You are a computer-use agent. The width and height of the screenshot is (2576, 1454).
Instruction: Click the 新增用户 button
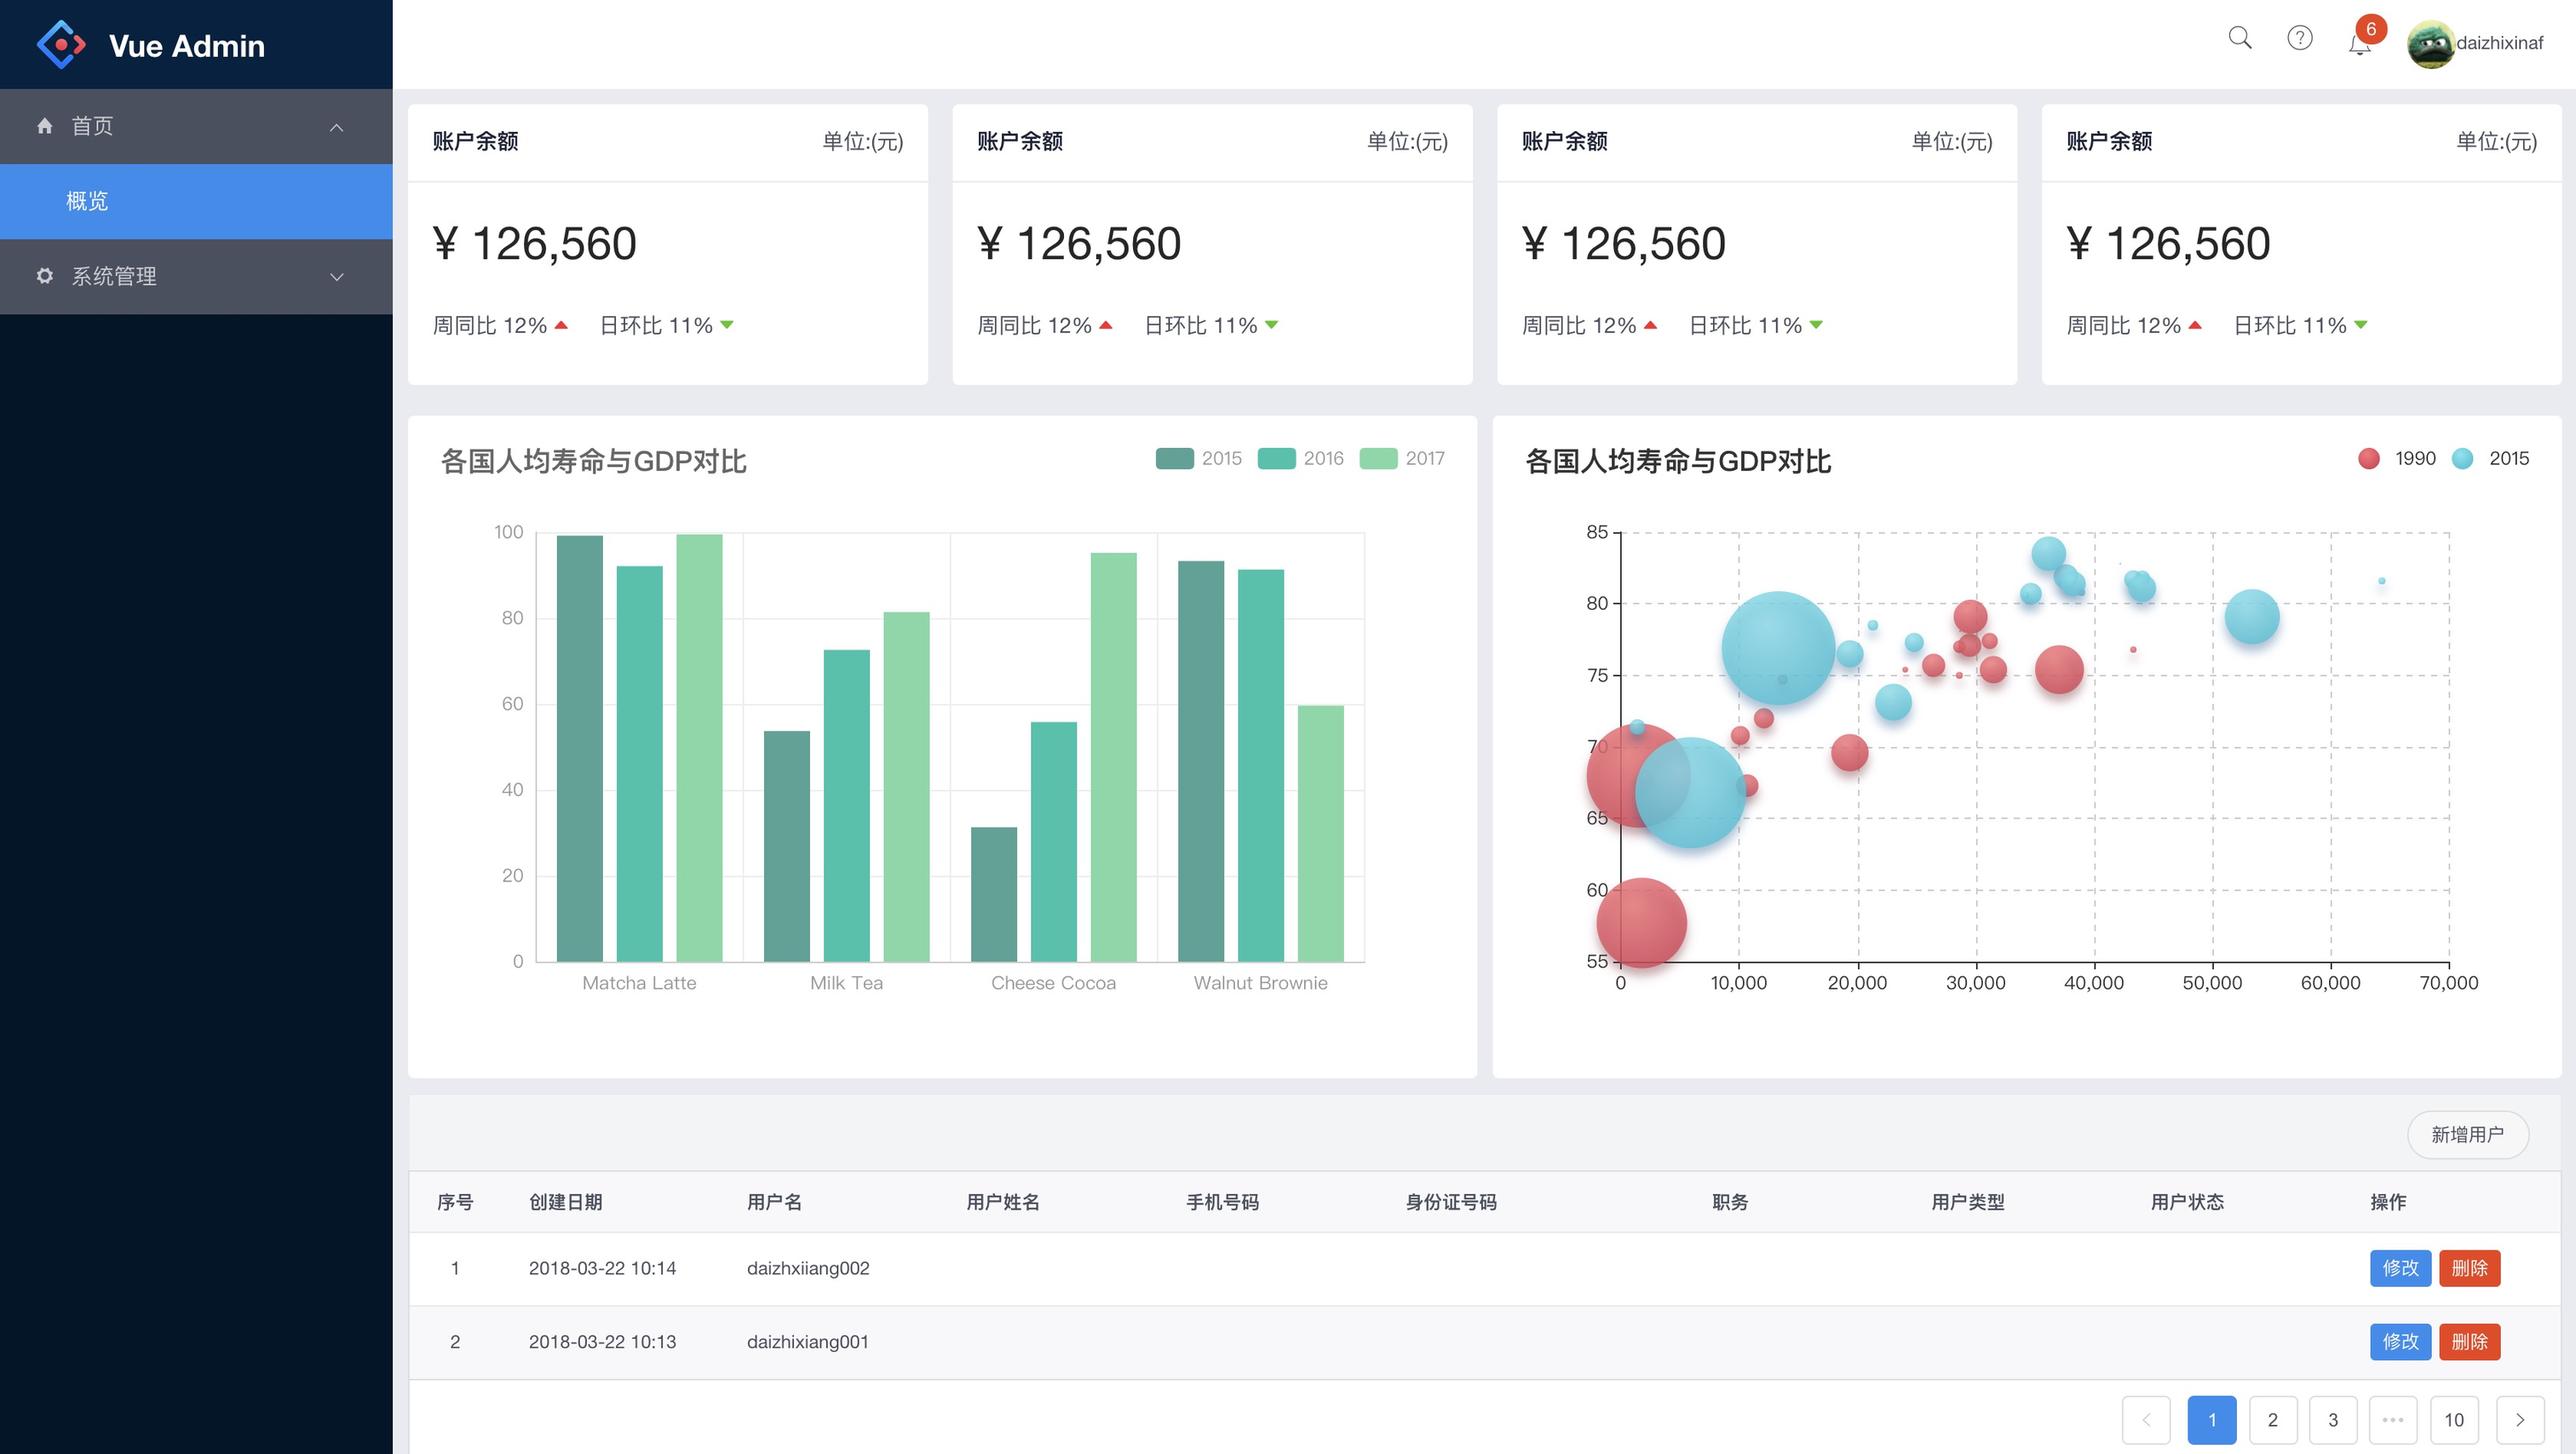point(2468,1135)
